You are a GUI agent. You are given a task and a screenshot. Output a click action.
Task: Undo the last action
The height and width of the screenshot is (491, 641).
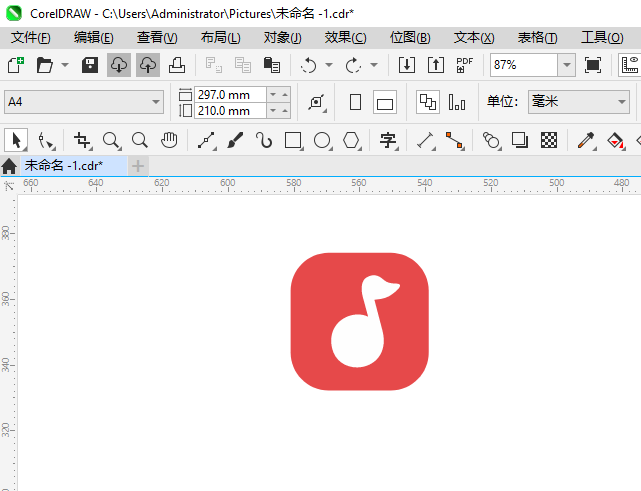308,65
